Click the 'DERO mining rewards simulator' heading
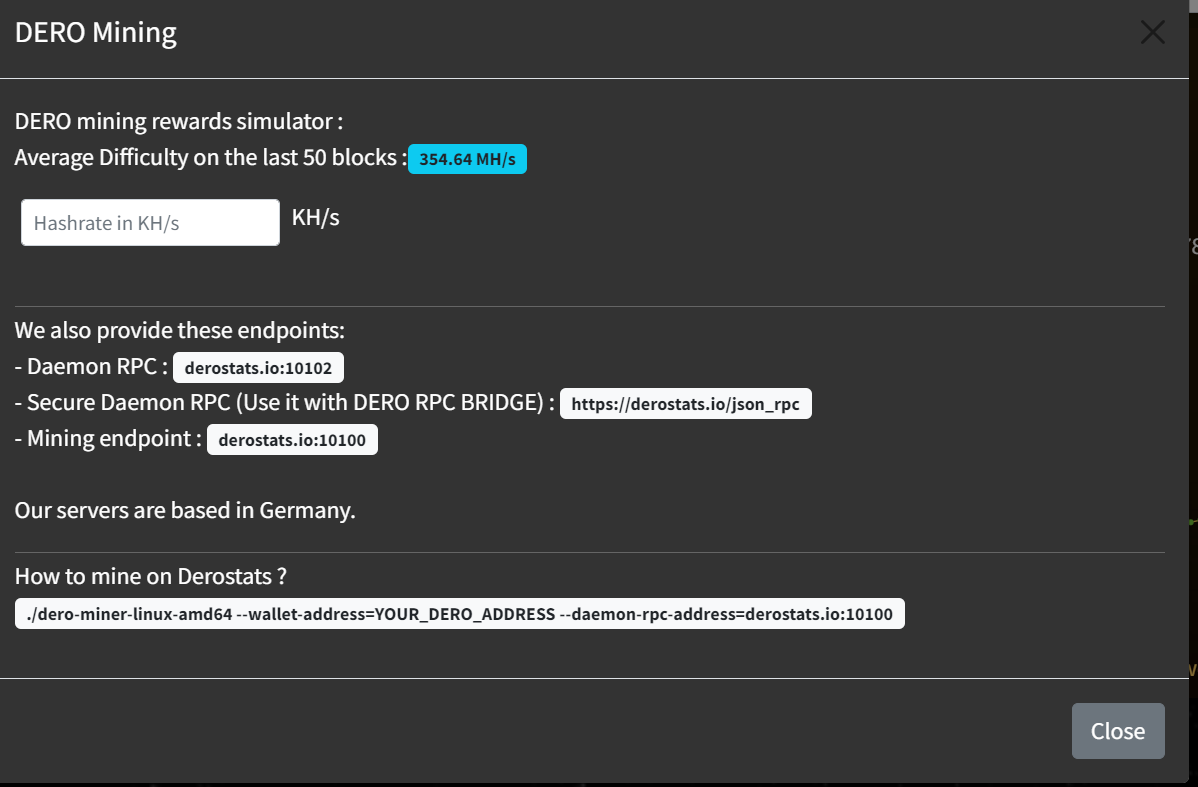Viewport: 1198px width, 787px height. (179, 121)
